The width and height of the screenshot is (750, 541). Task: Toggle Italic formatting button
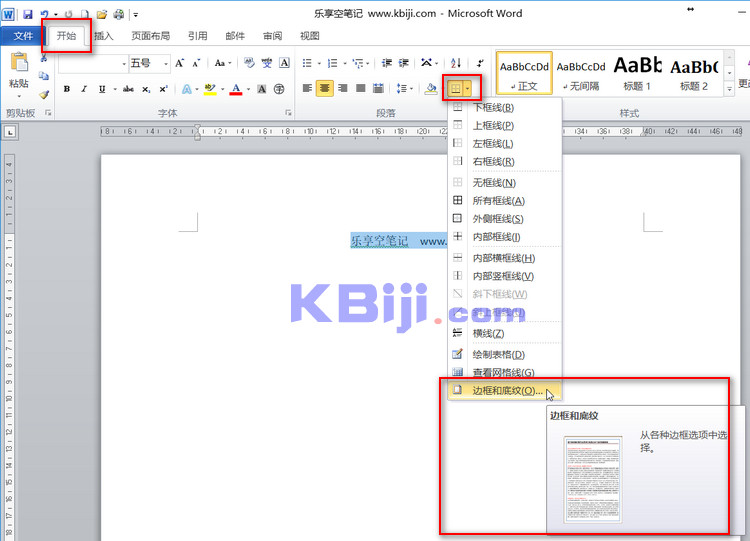(x=84, y=89)
